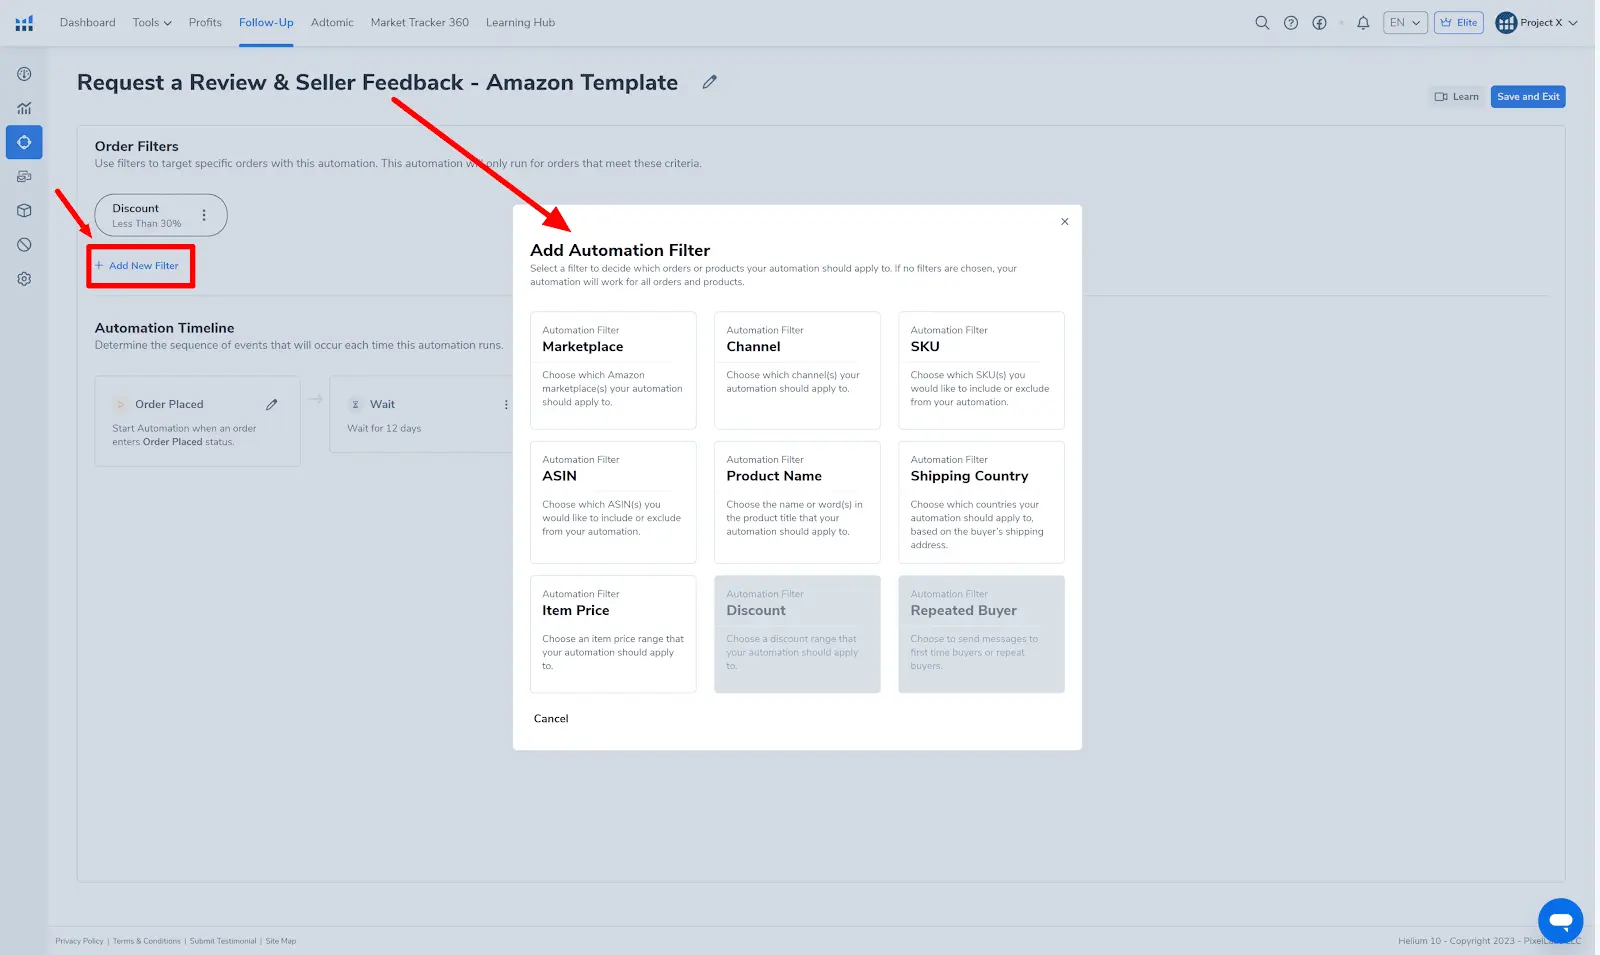Open the Tools dropdown menu
The height and width of the screenshot is (955, 1600).
click(x=151, y=22)
